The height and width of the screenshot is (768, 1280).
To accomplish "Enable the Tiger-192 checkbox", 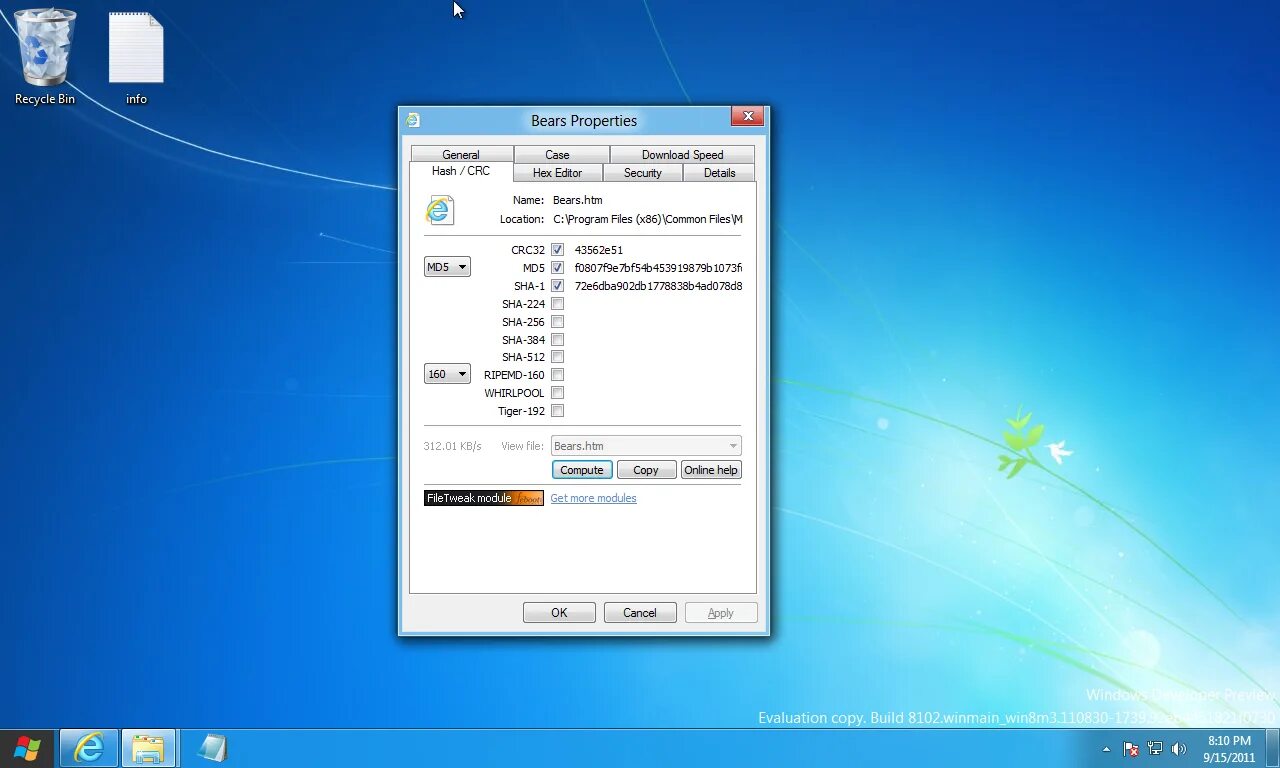I will click(558, 411).
